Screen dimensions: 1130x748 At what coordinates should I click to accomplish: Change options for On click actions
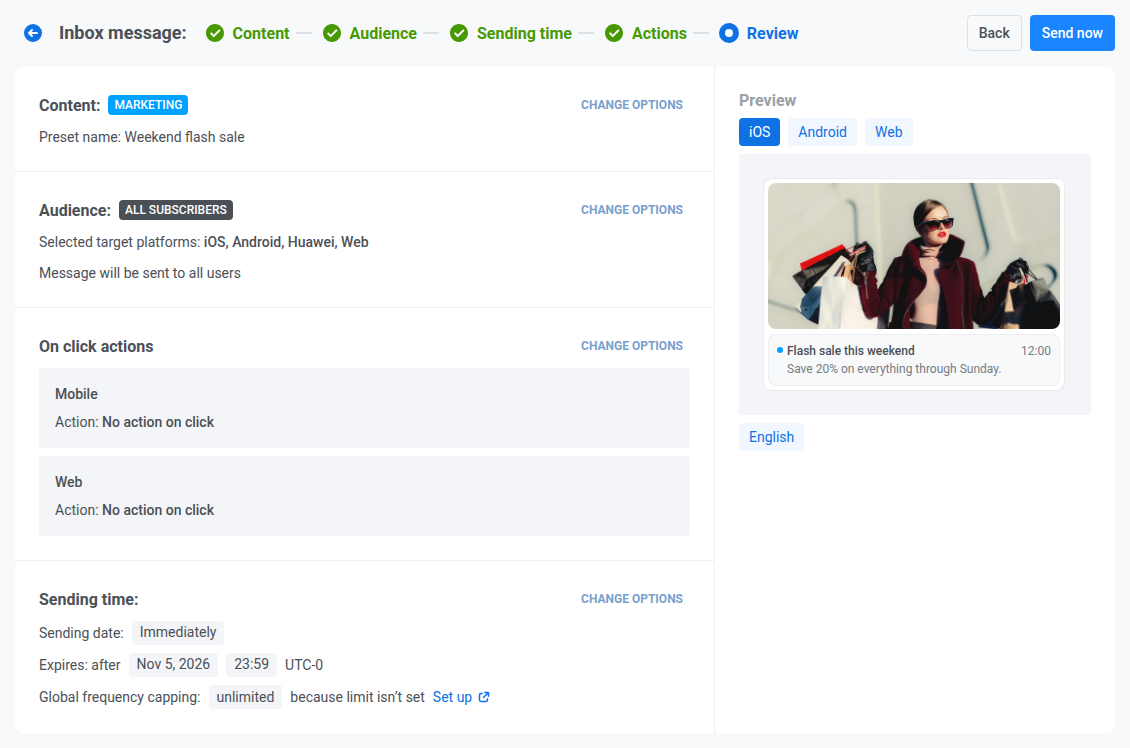[x=632, y=346]
